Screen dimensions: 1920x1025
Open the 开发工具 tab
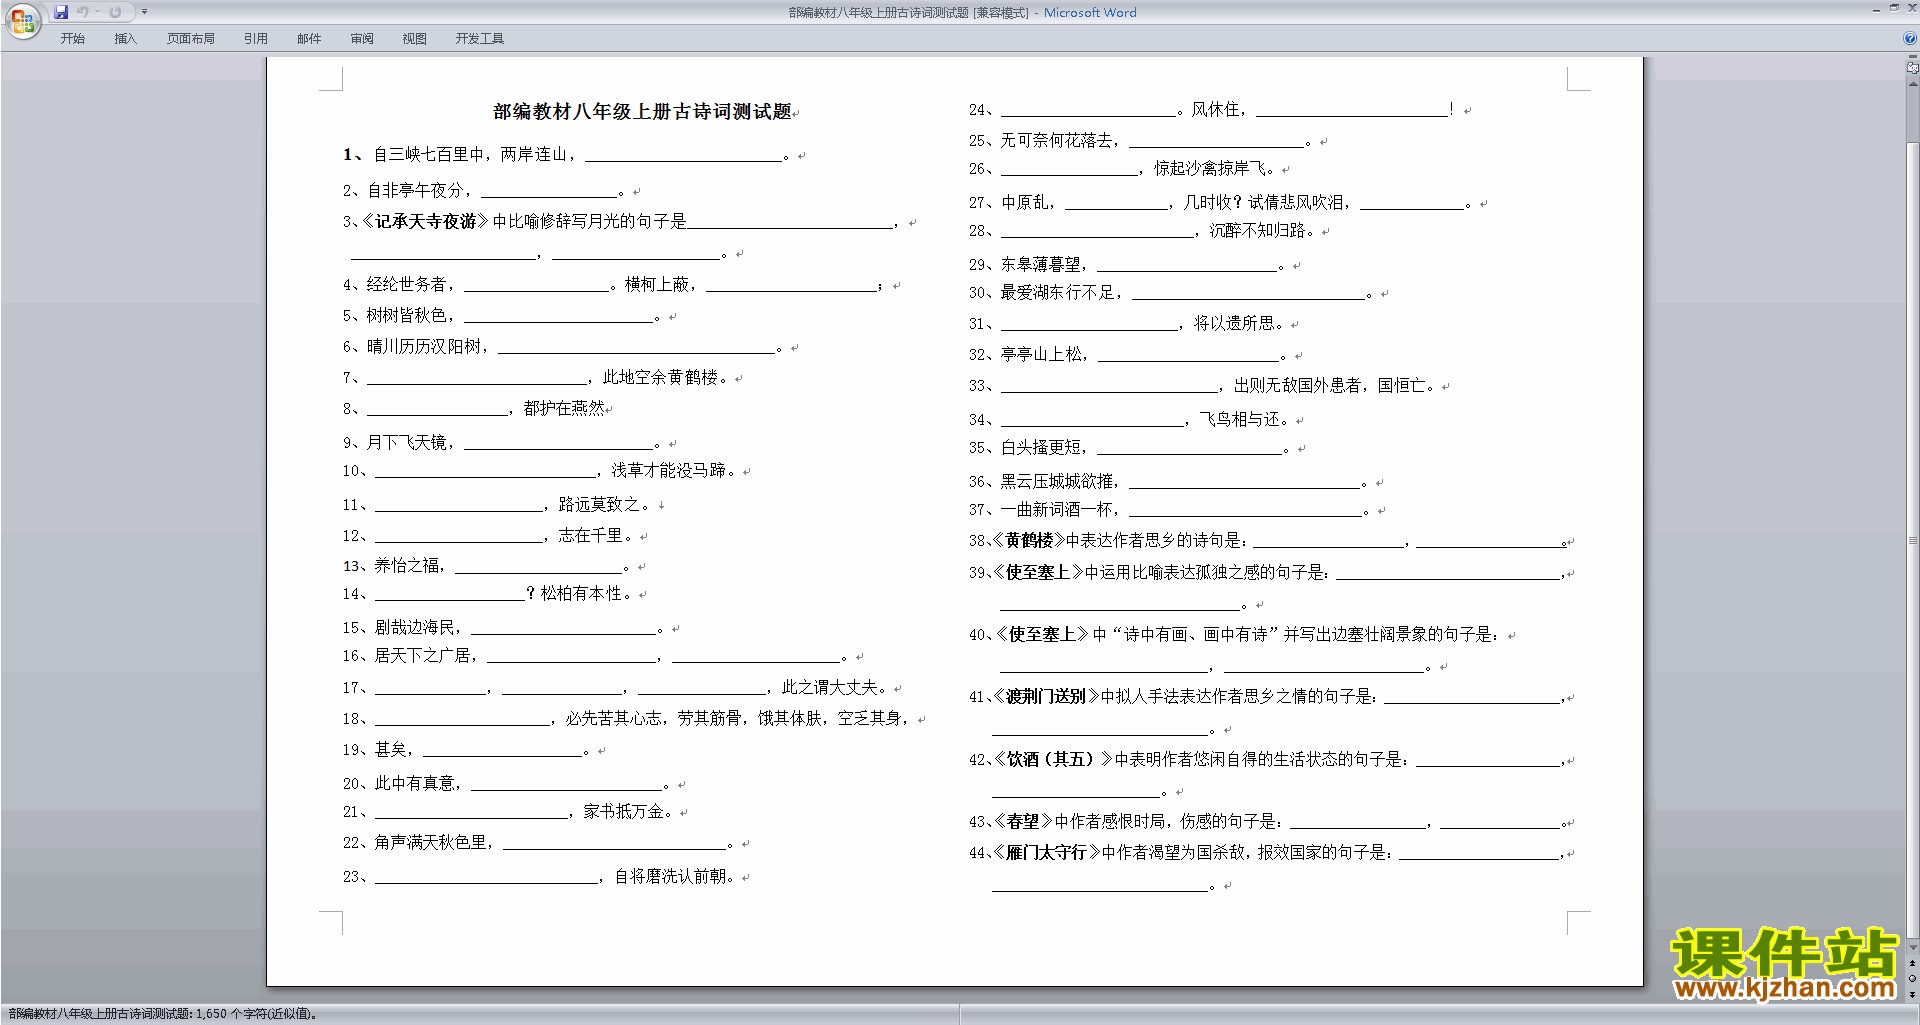pyautogui.click(x=480, y=38)
